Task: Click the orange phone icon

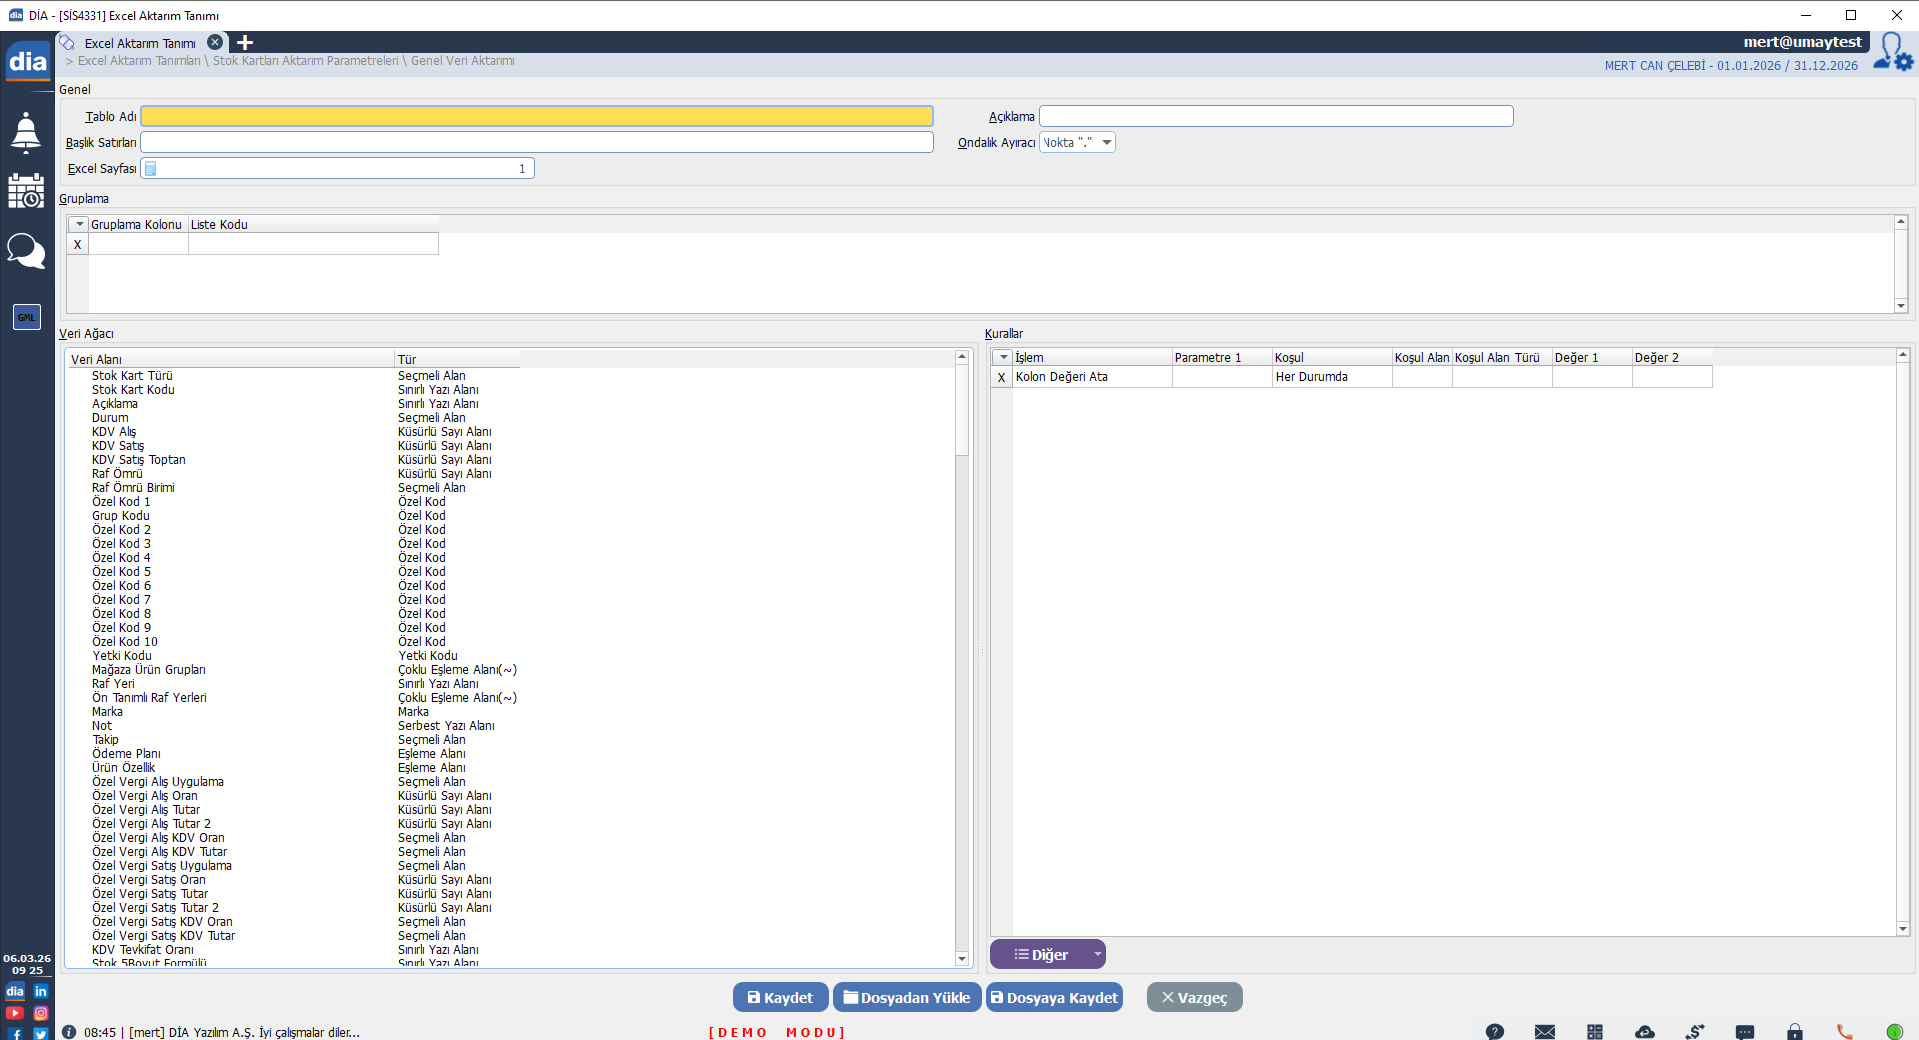Action: [1845, 1031]
